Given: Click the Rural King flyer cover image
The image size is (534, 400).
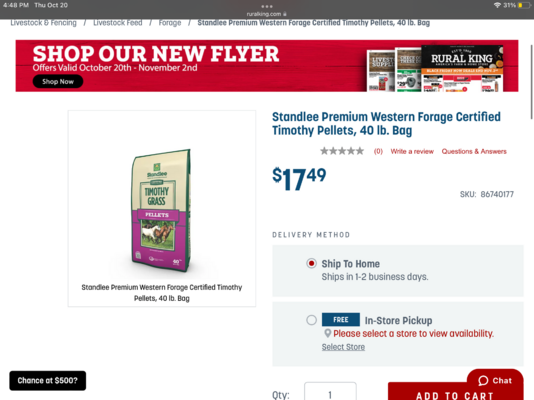Looking at the screenshot, I should point(462,68).
